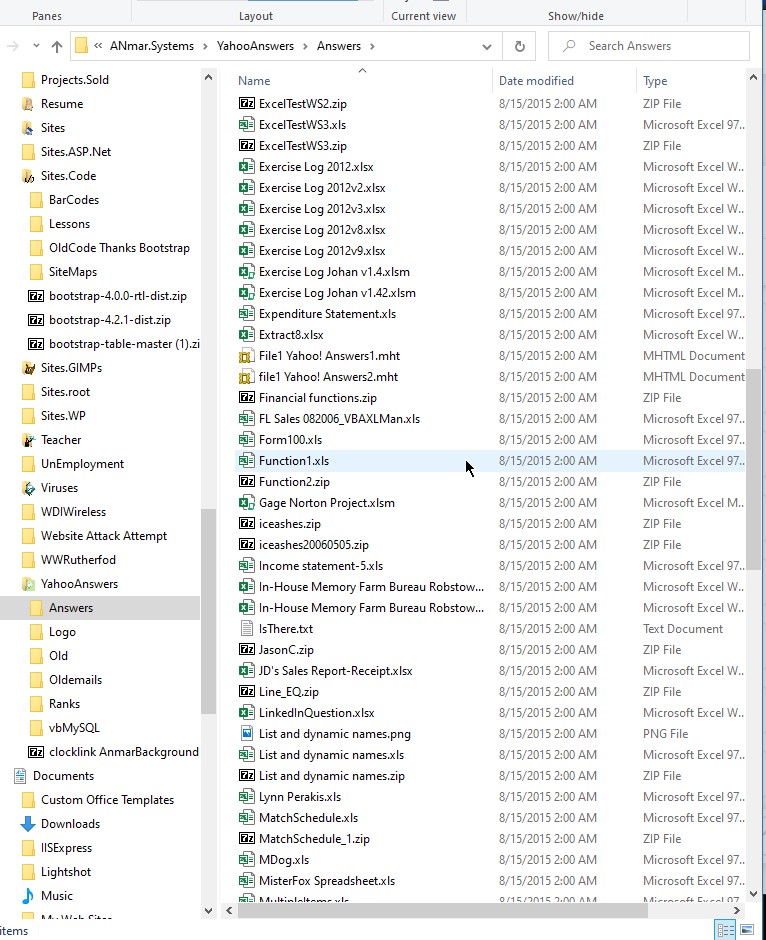
Task: Click the PNG icon for List and dynamic names.png
Action: pyautogui.click(x=246, y=734)
